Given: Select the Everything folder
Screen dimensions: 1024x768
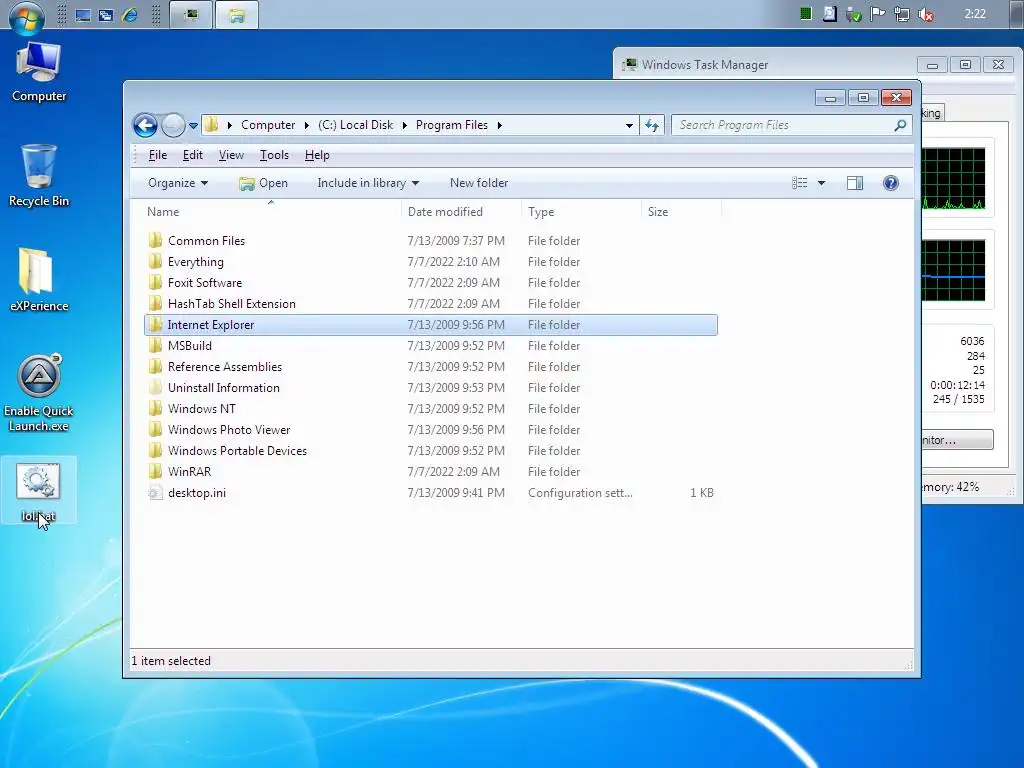Looking at the screenshot, I should click(x=431, y=262).
